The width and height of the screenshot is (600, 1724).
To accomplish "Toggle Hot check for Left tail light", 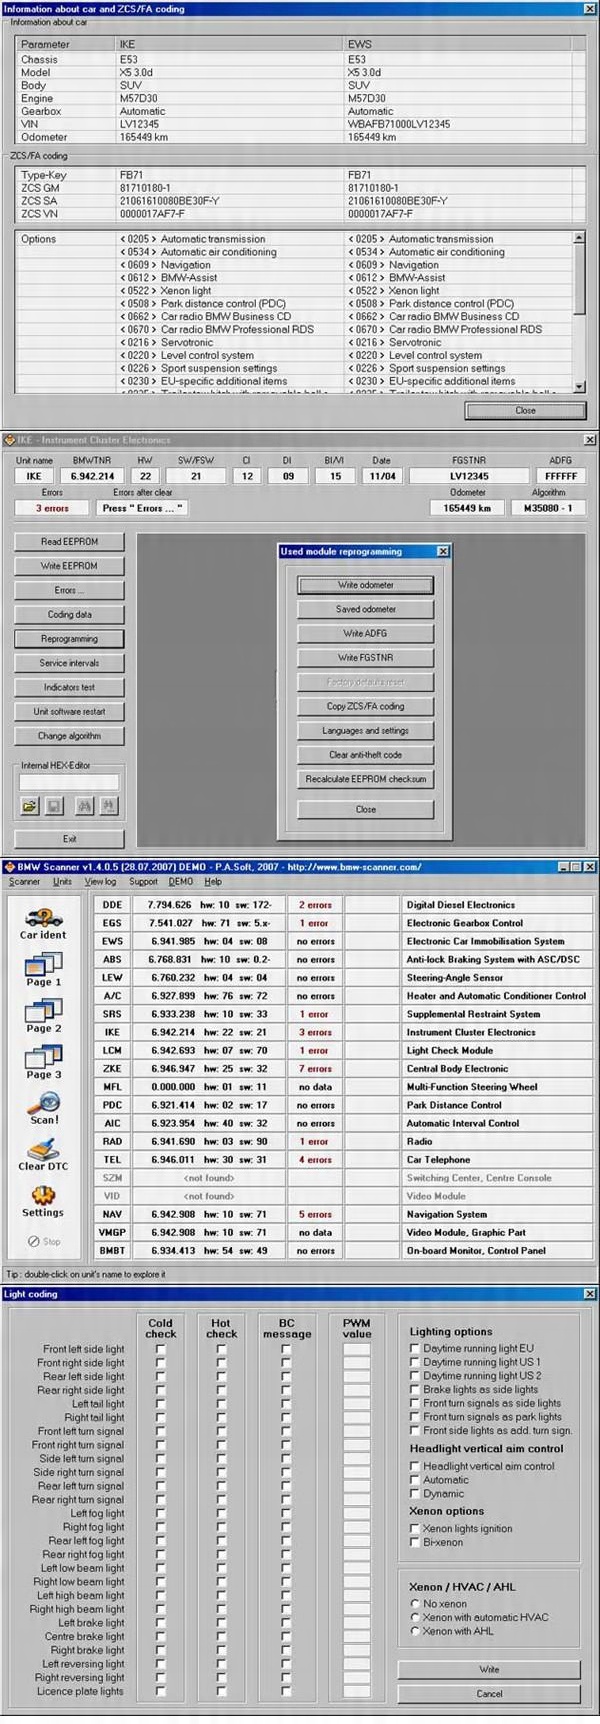I will pos(221,1404).
